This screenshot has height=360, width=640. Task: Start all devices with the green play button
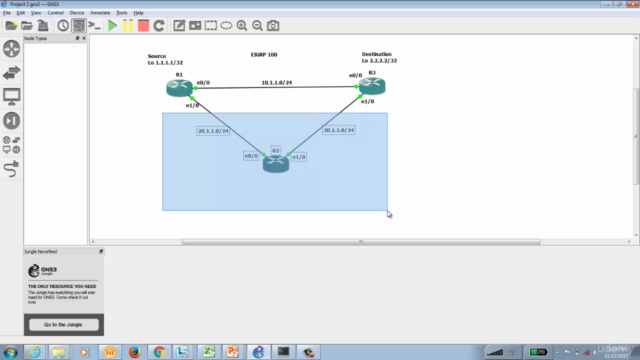coord(112,26)
